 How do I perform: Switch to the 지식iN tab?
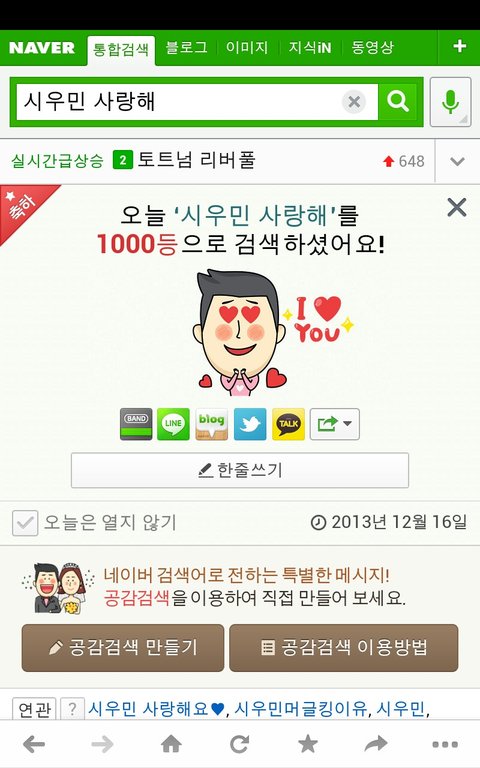pos(310,48)
